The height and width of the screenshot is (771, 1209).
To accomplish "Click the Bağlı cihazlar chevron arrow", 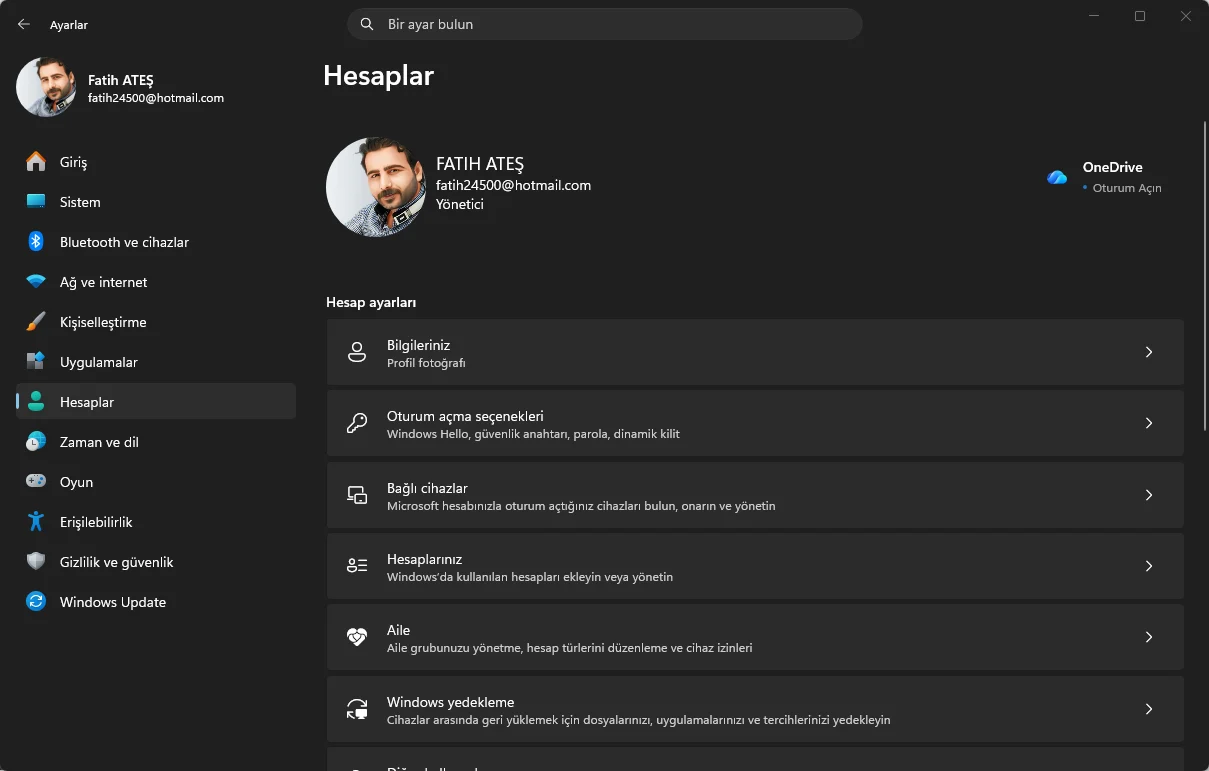I will click(x=1149, y=494).
